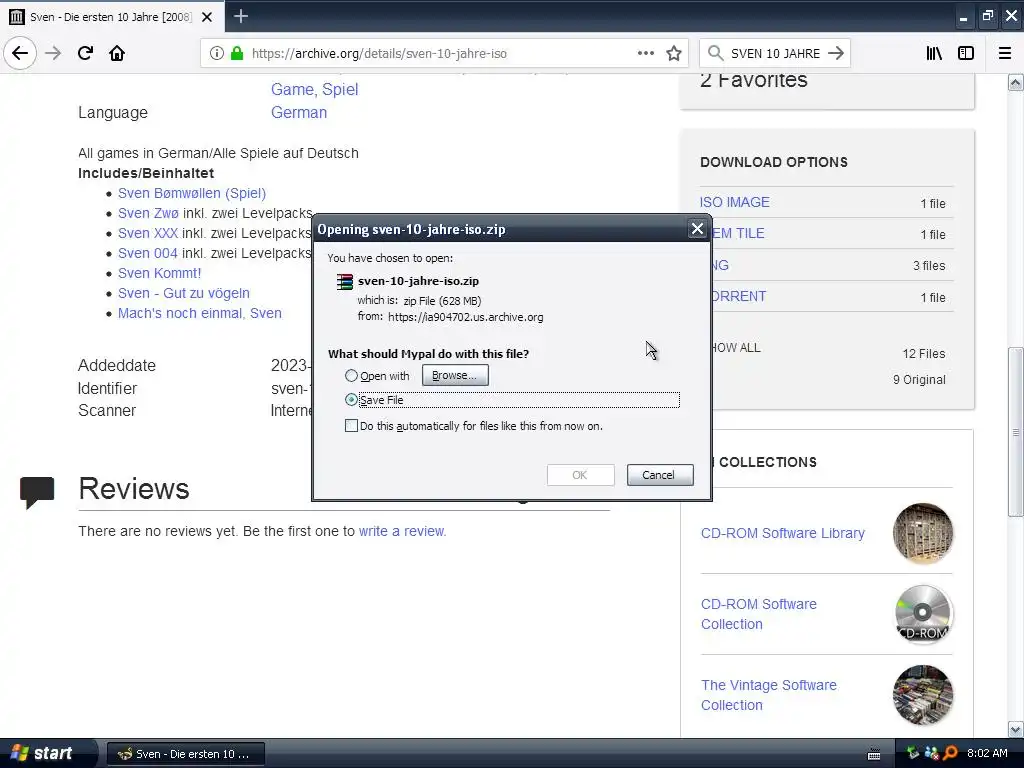Screen dimensions: 1024x768
Task: Select the Sven taskbar window button
Action: click(x=185, y=754)
